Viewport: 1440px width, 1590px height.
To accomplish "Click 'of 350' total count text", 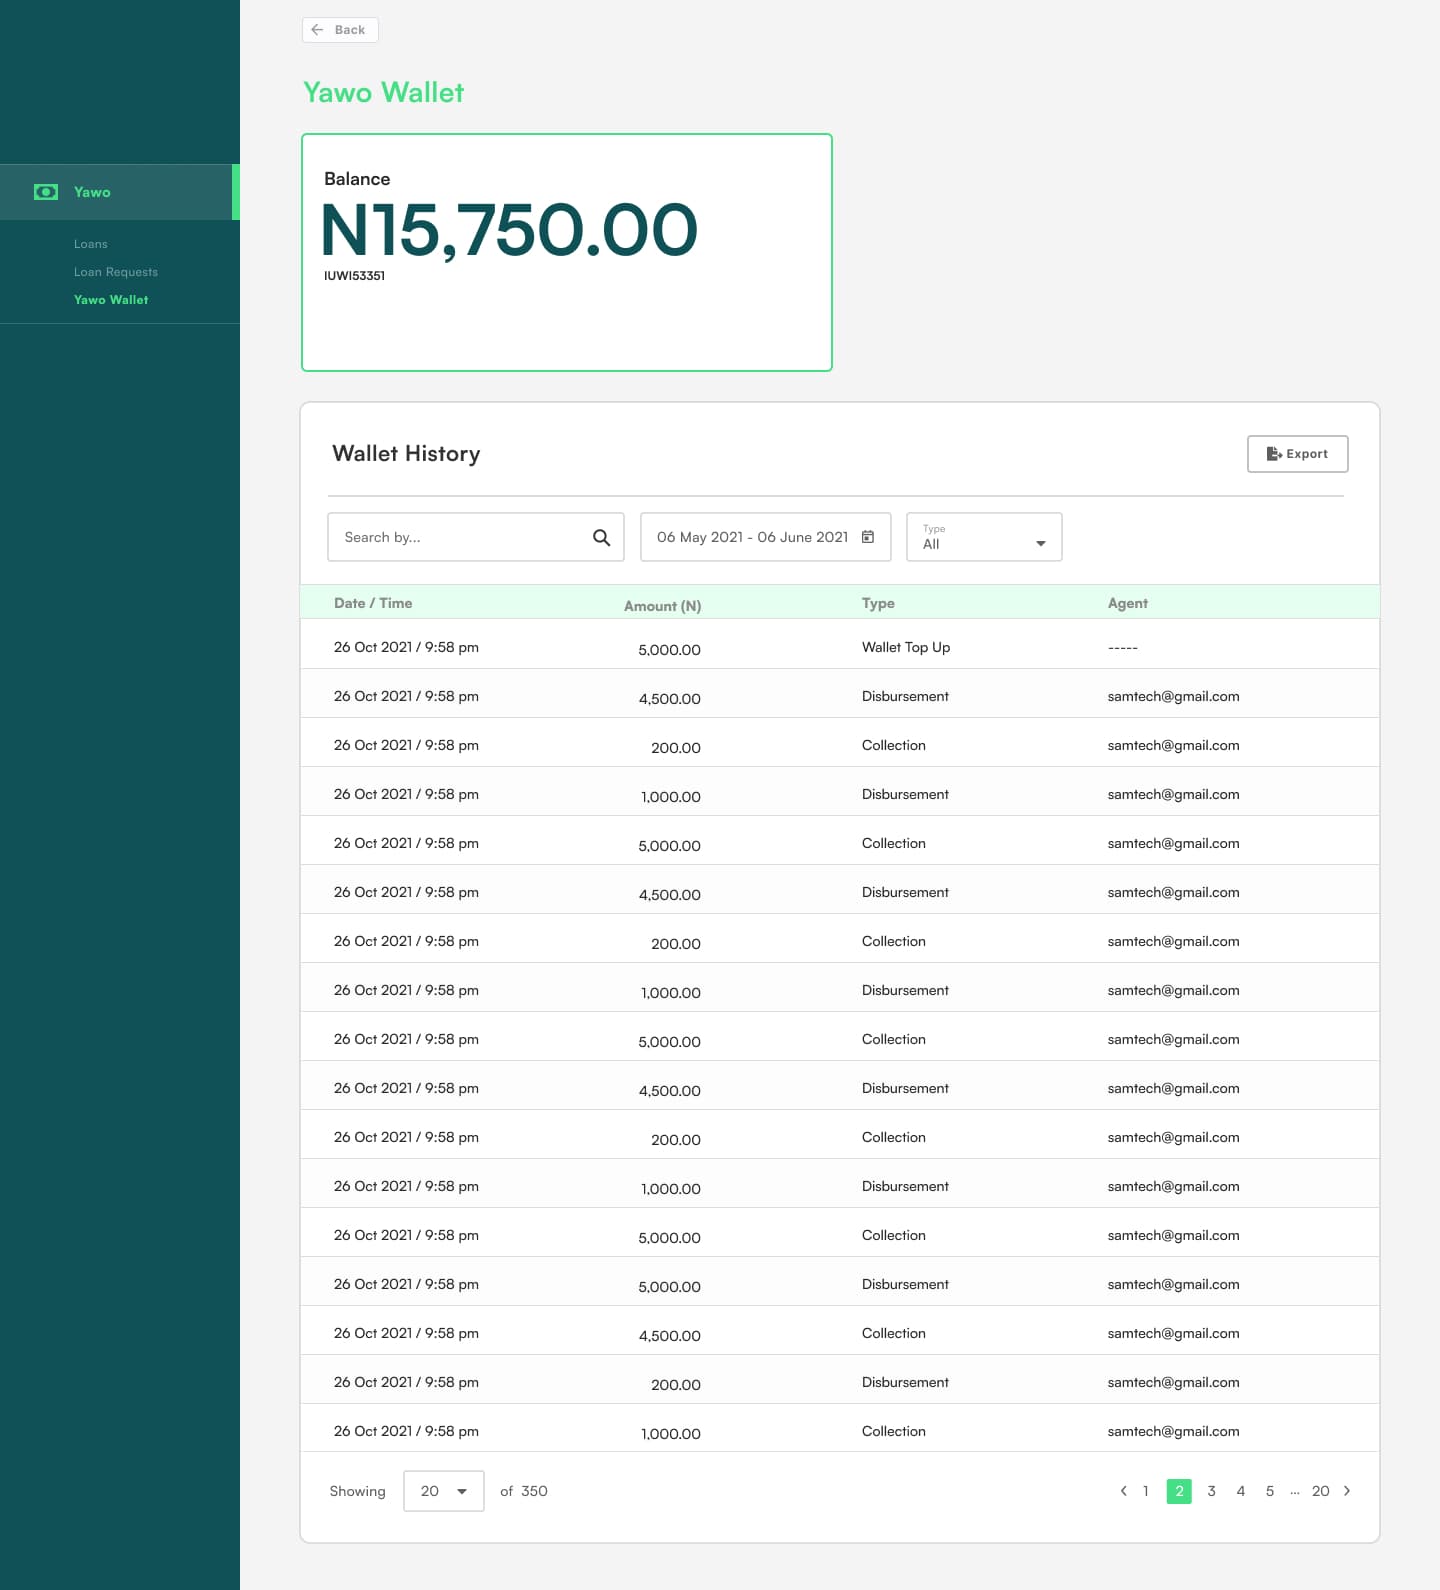I will pyautogui.click(x=524, y=1491).
